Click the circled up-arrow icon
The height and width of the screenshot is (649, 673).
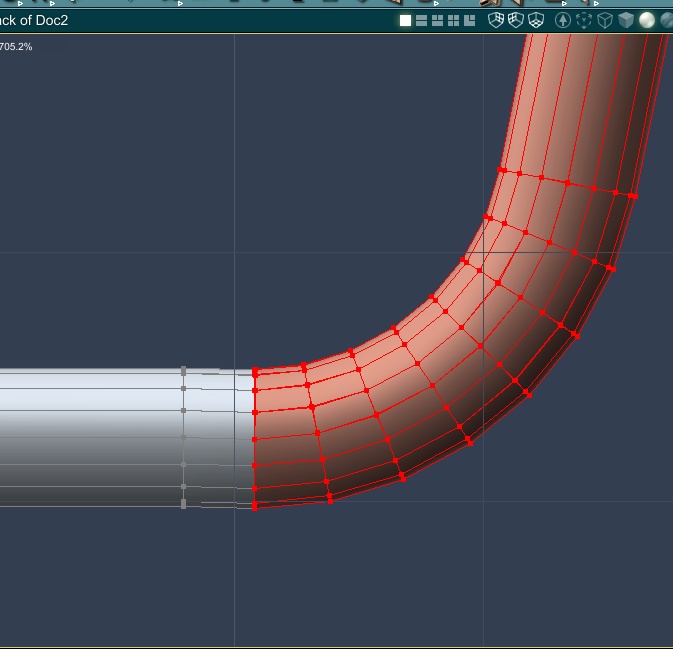pyautogui.click(x=563, y=20)
